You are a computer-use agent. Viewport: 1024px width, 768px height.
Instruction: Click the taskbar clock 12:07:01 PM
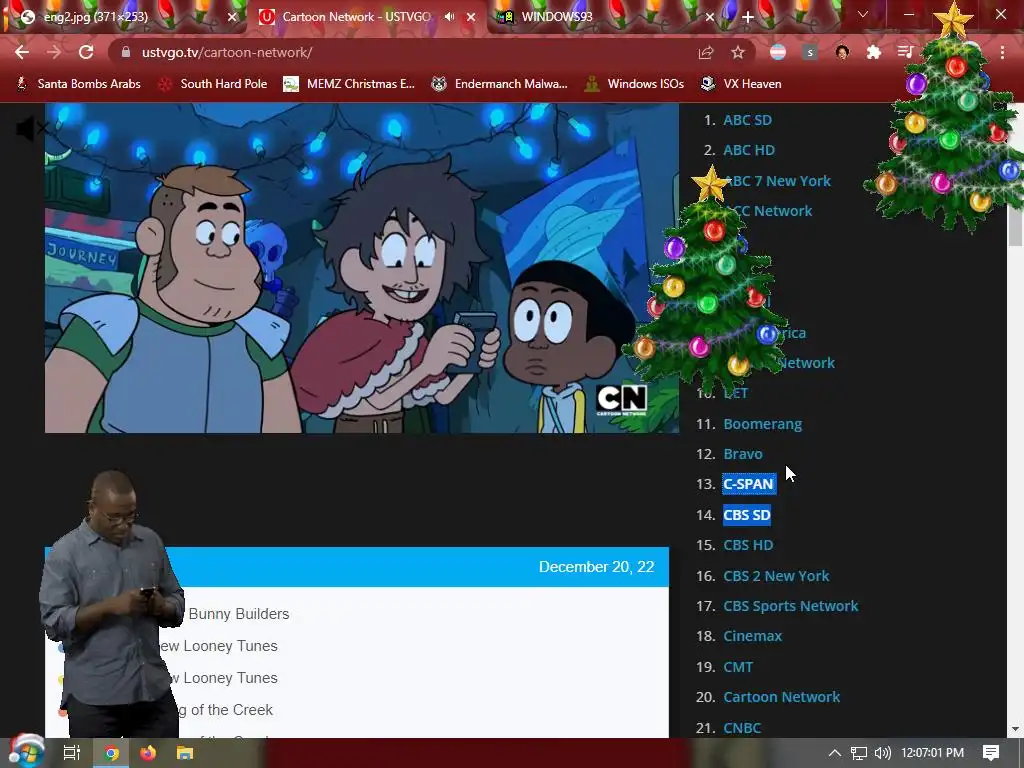point(933,753)
